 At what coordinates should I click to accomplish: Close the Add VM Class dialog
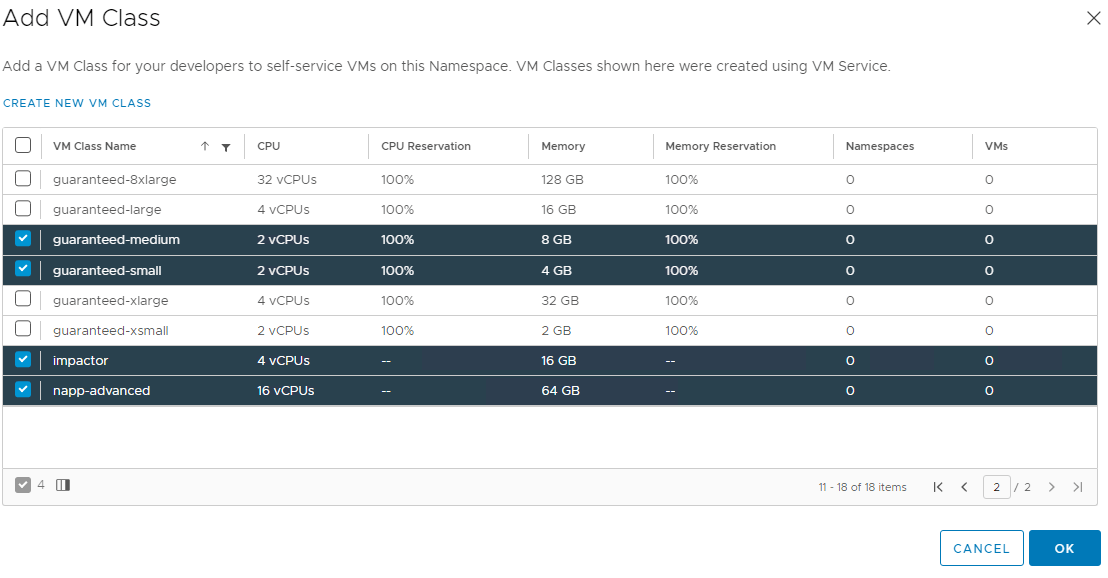point(1093,18)
